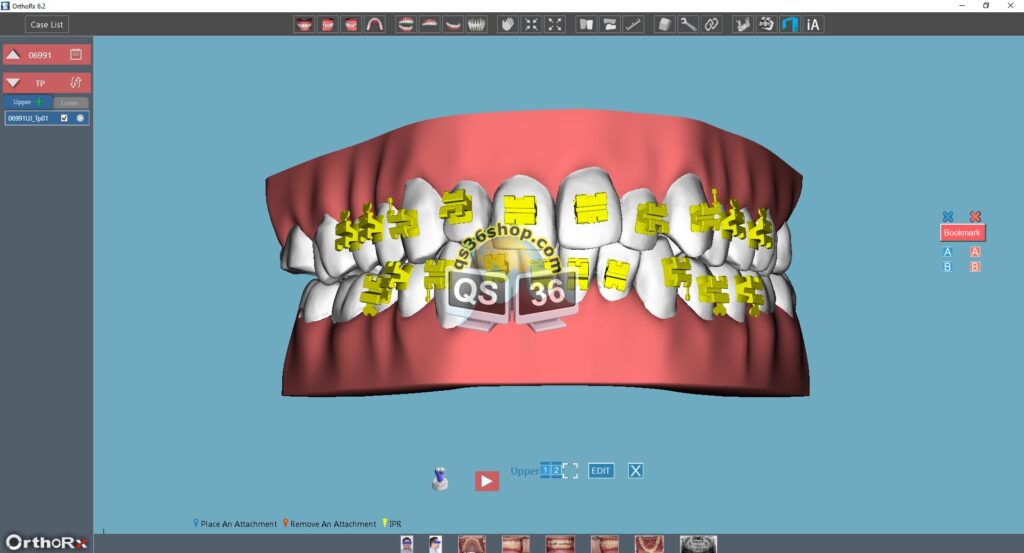1024x553 pixels.
Task: Add upper plan with green plus
Action: coord(40,102)
